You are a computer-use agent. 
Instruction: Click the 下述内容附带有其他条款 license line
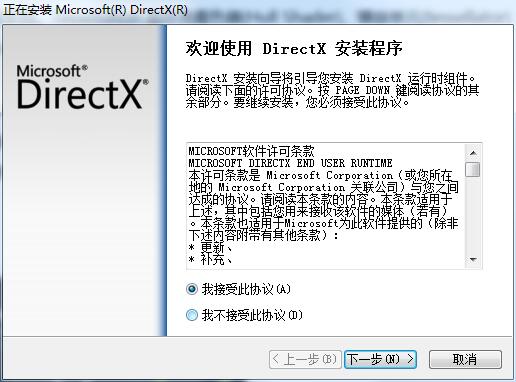pos(263,236)
